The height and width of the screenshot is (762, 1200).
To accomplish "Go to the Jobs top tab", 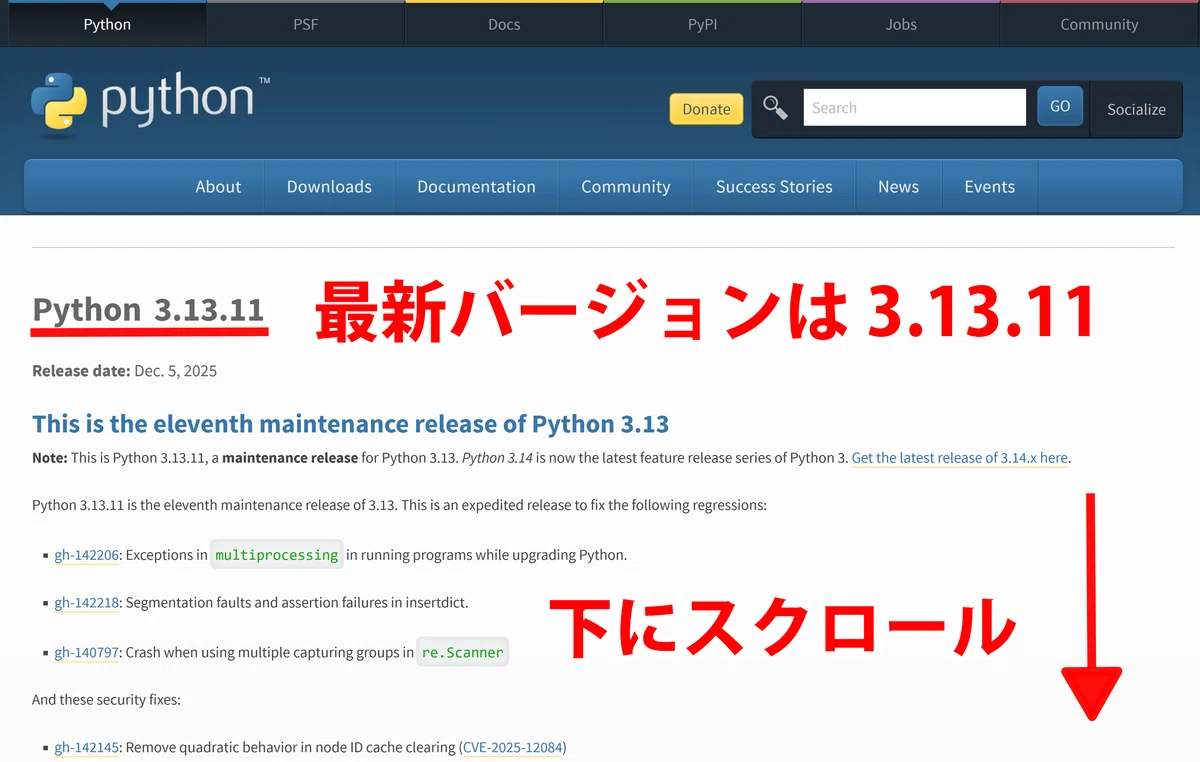I will click(x=901, y=24).
